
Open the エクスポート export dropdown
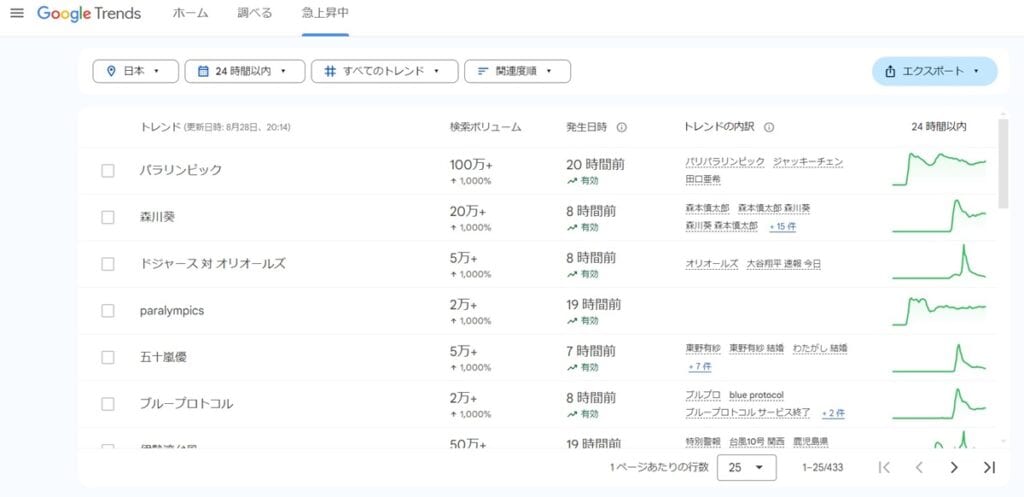935,71
